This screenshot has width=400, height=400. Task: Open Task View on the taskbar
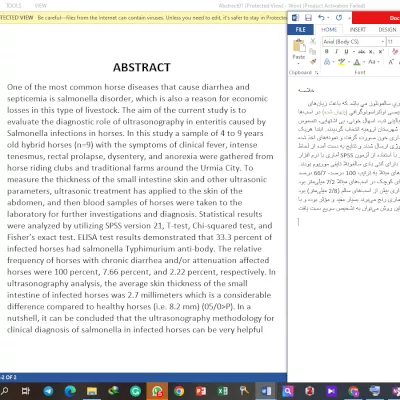25,391
